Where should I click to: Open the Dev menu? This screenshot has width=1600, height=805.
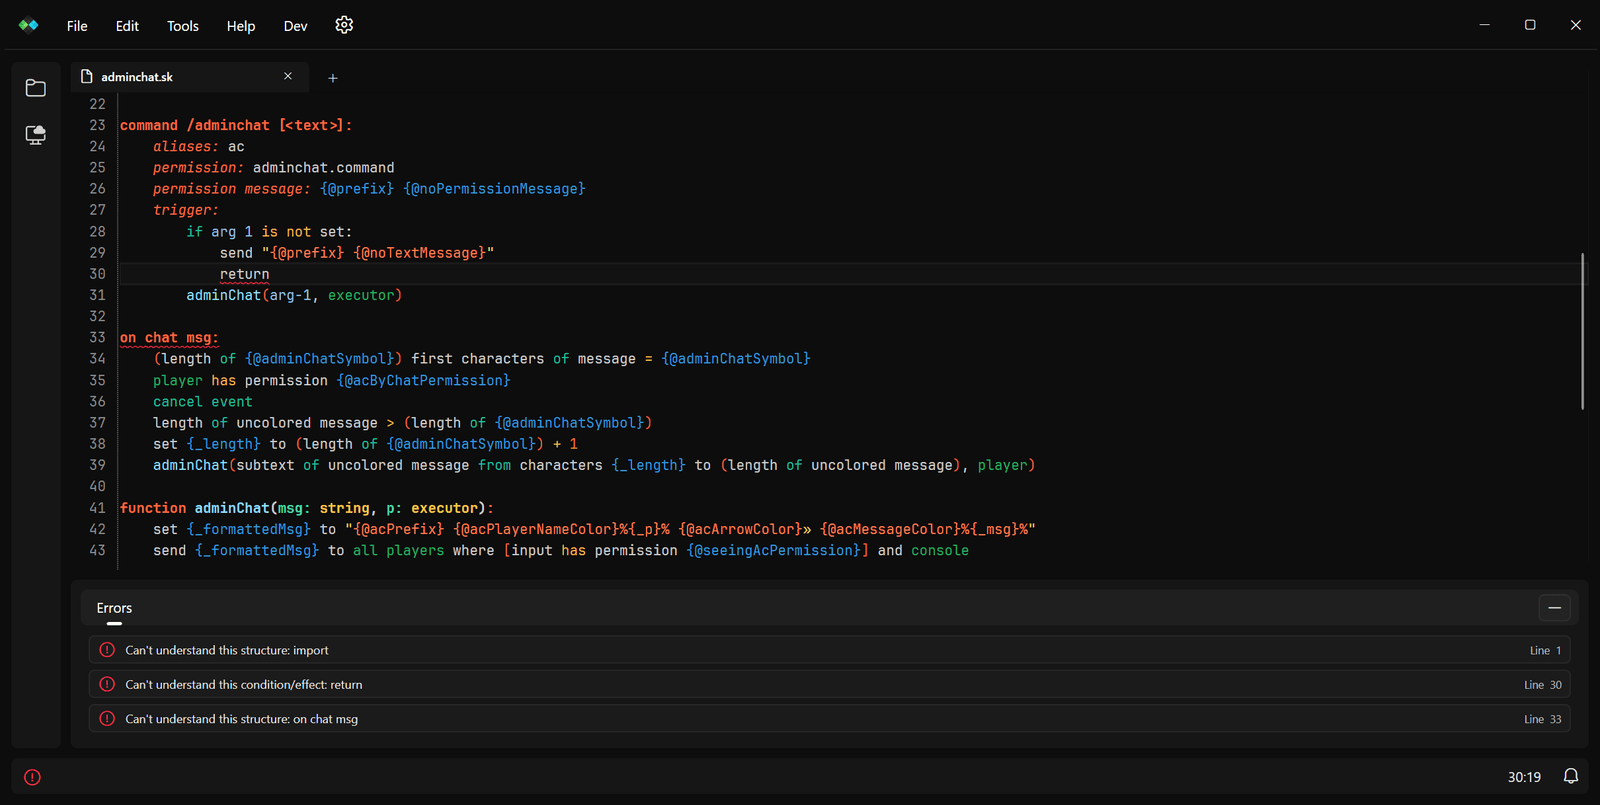[x=296, y=26]
